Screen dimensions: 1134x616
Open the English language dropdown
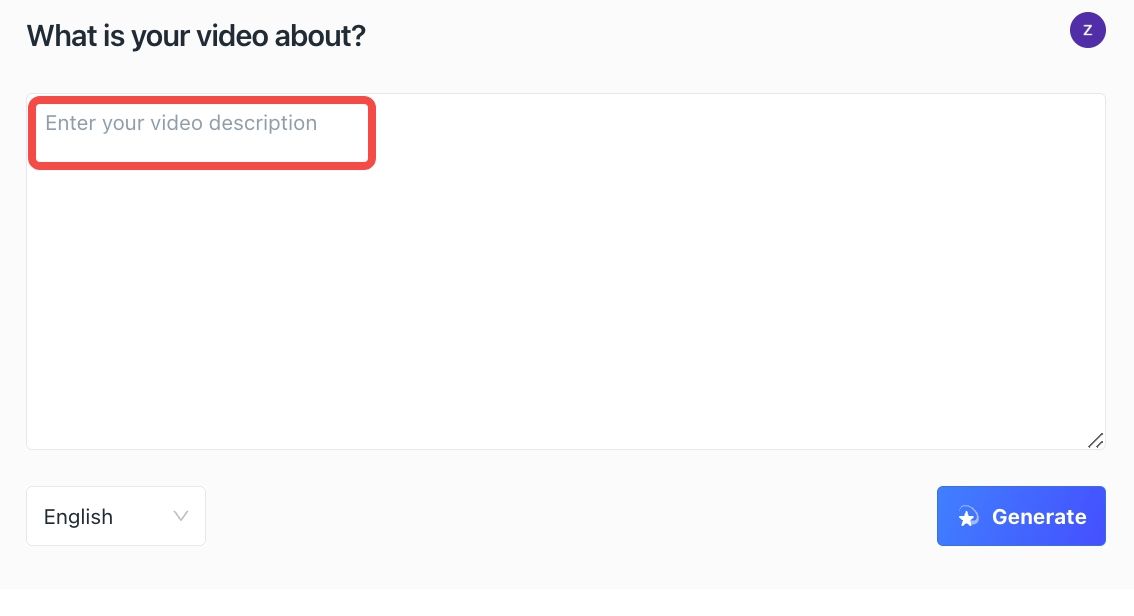pos(116,516)
